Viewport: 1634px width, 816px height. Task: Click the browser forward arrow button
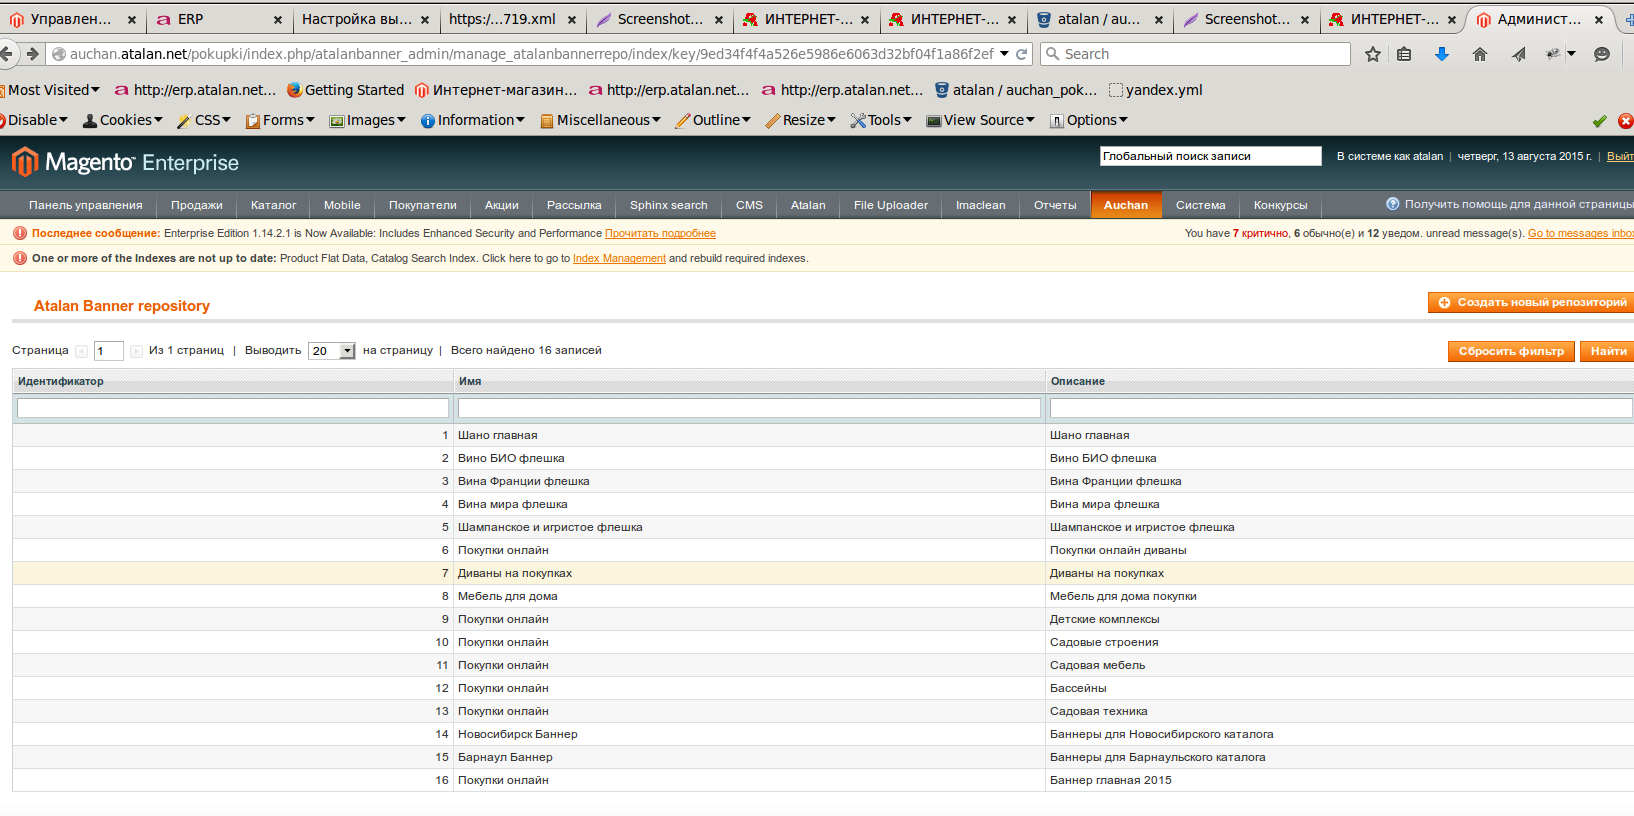tap(33, 54)
